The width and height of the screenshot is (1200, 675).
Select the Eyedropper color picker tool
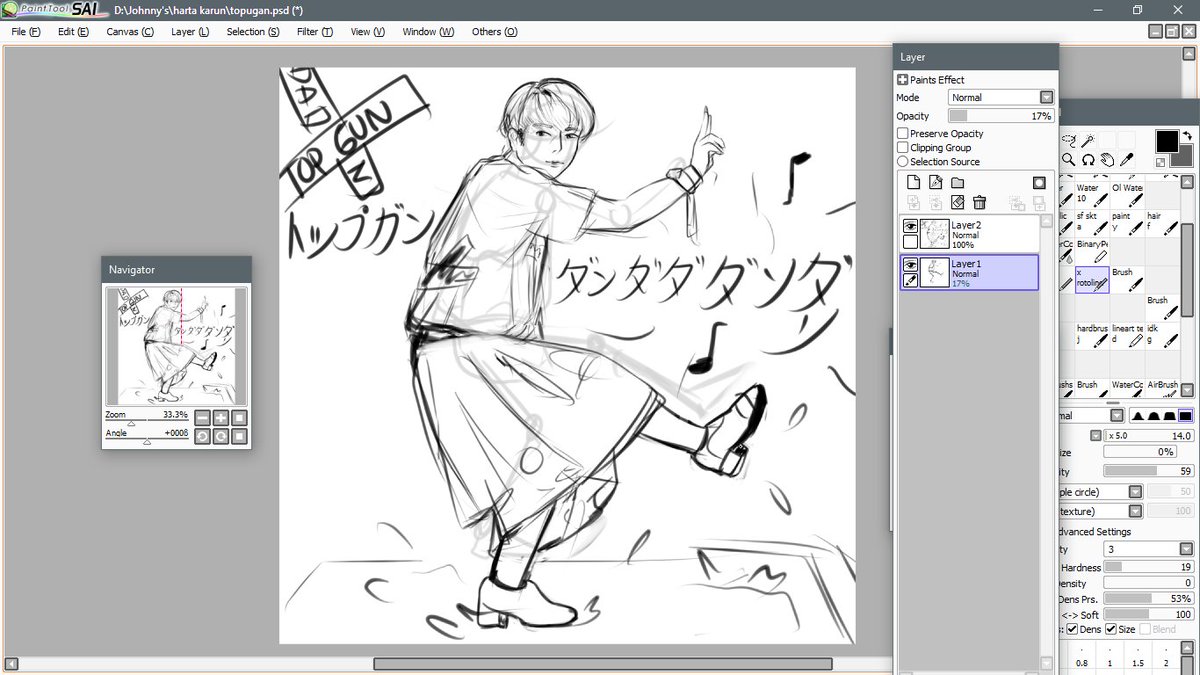(1126, 159)
